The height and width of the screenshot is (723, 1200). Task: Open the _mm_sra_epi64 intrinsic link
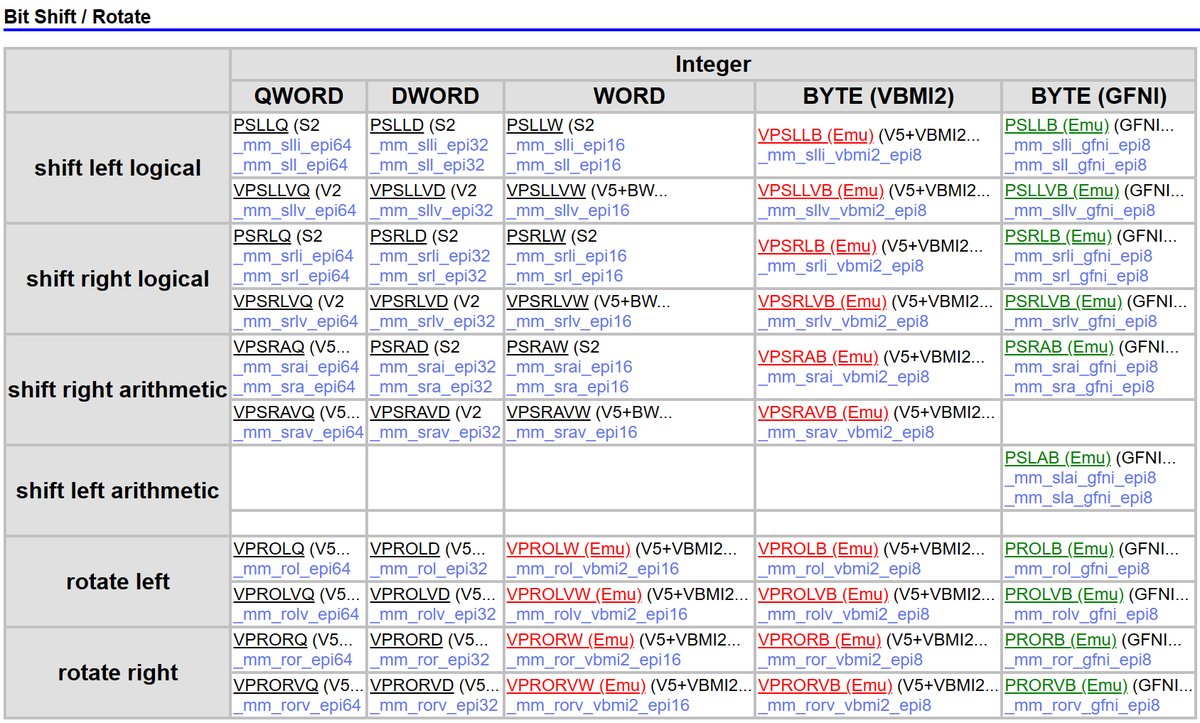click(x=294, y=387)
